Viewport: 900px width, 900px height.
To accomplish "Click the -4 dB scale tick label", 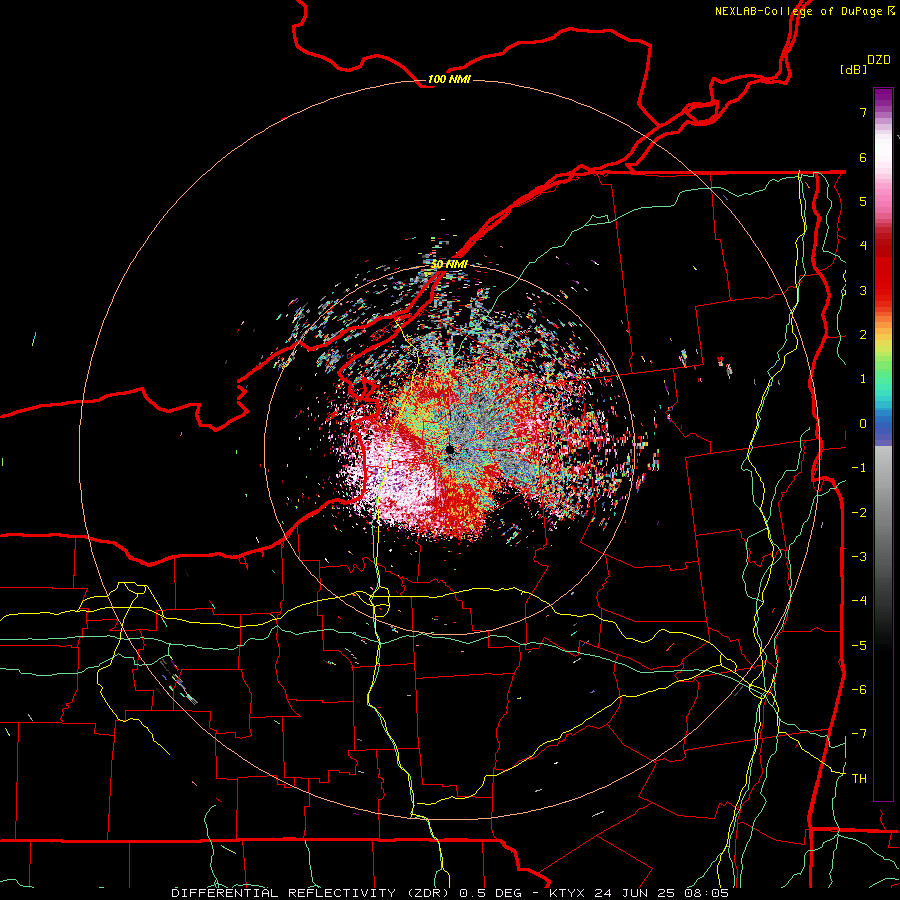I will click(859, 601).
